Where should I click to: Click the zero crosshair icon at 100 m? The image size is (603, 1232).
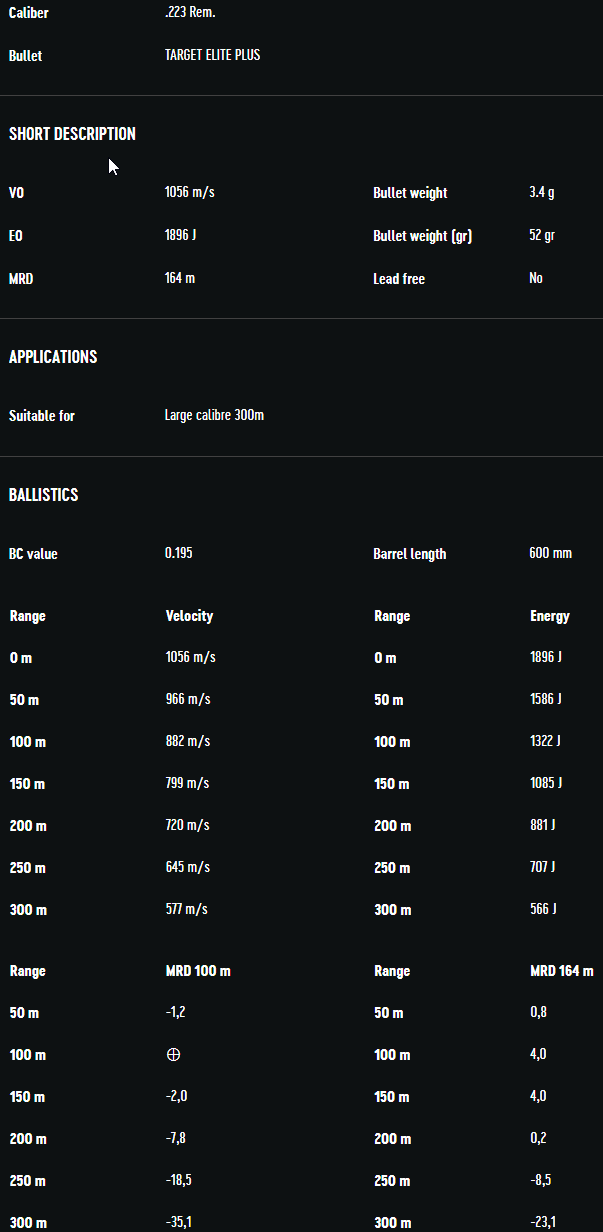coord(173,1055)
